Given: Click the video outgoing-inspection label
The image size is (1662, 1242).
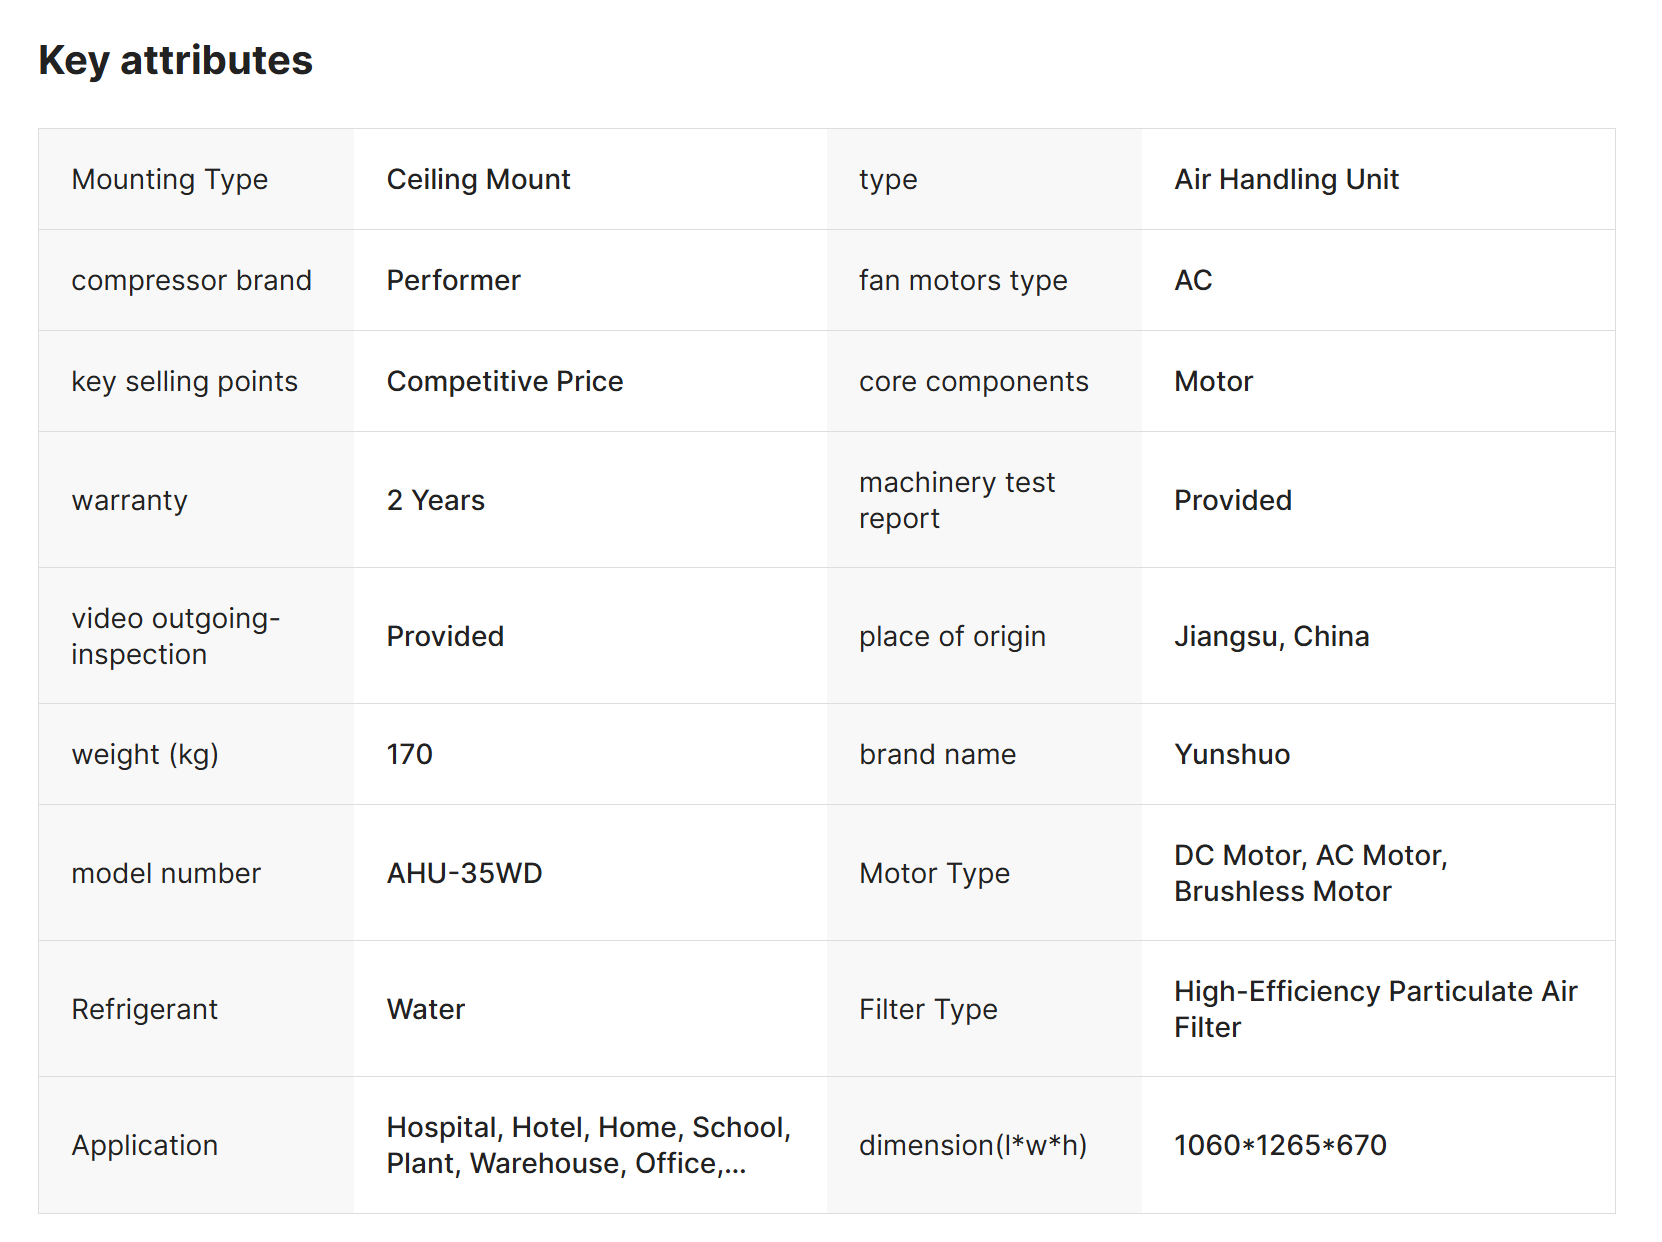Looking at the screenshot, I should tap(175, 637).
